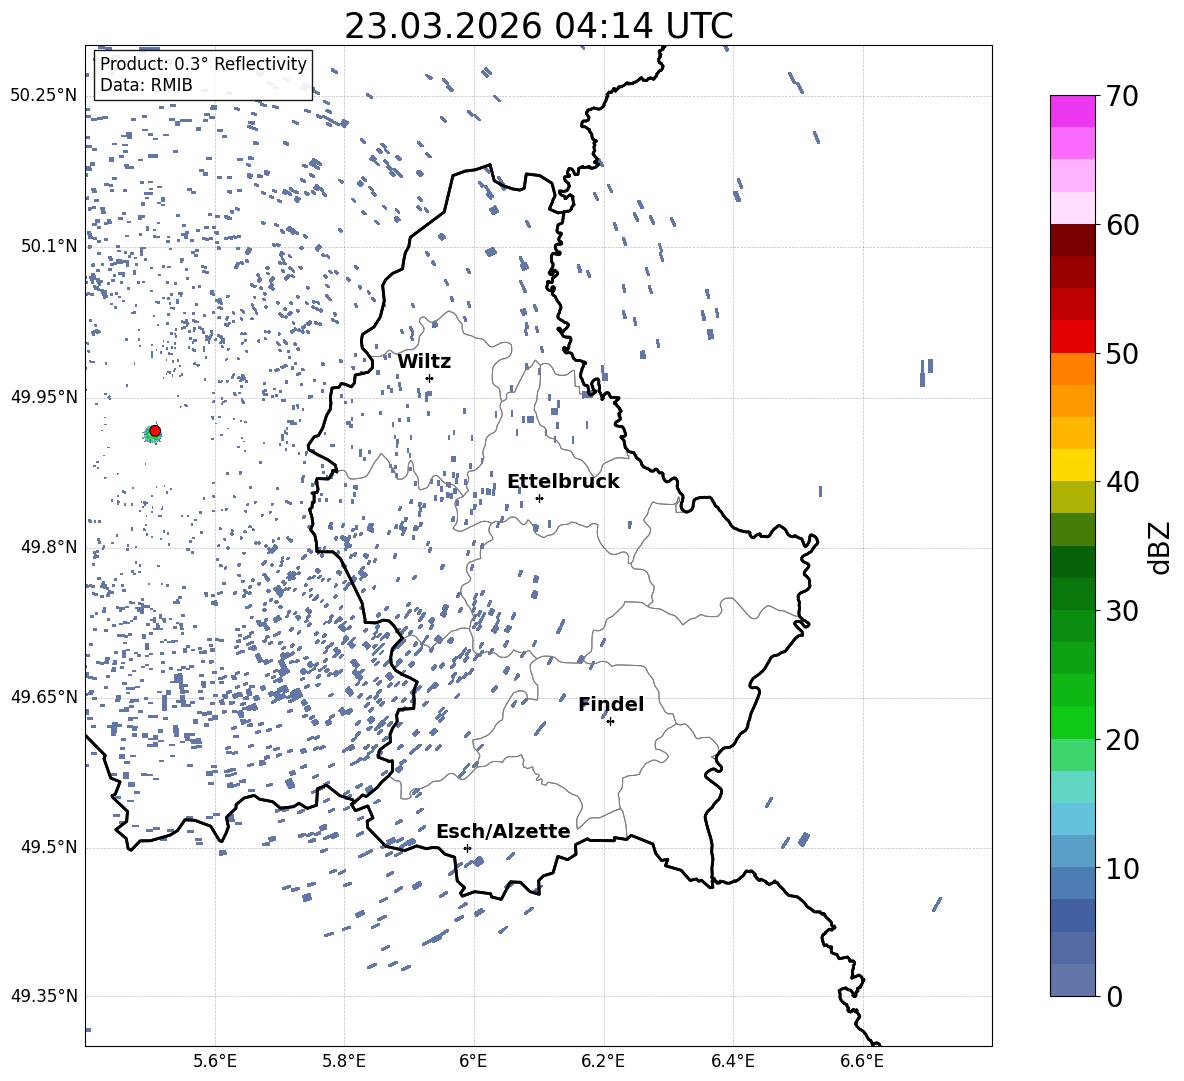The image size is (1184, 1081).
Task: Select the Findel city label
Action: [x=611, y=705]
